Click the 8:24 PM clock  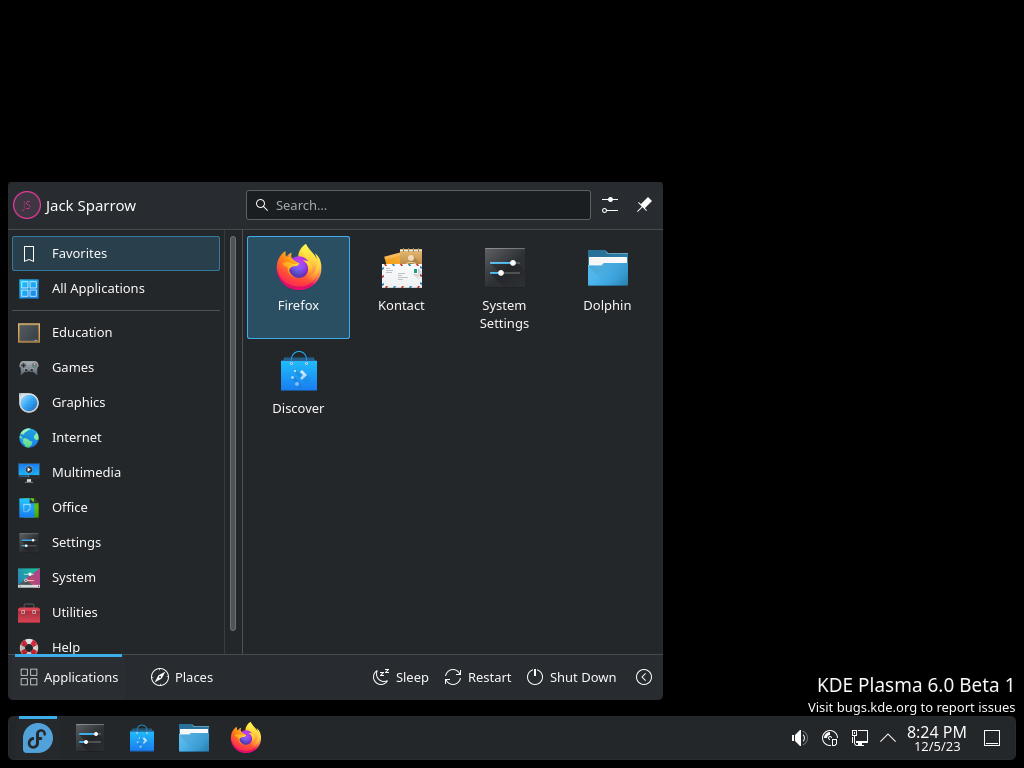click(x=936, y=739)
